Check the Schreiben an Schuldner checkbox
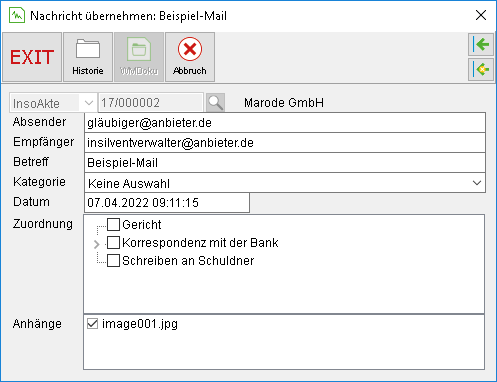 point(113,261)
